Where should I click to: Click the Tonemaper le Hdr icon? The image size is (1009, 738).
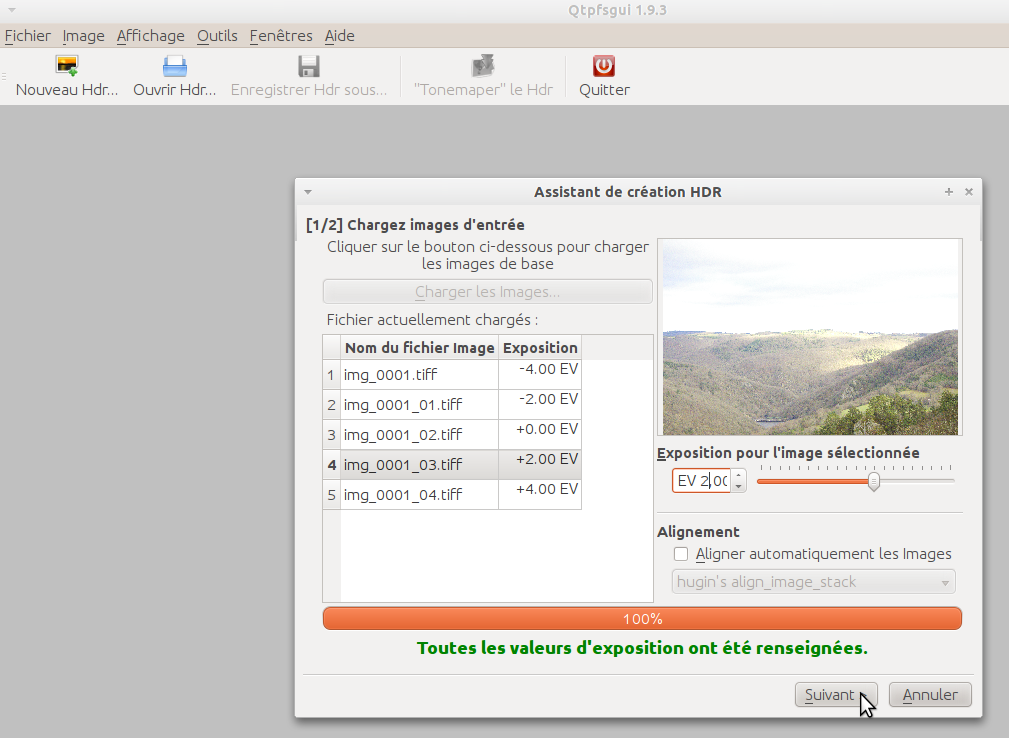point(483,67)
